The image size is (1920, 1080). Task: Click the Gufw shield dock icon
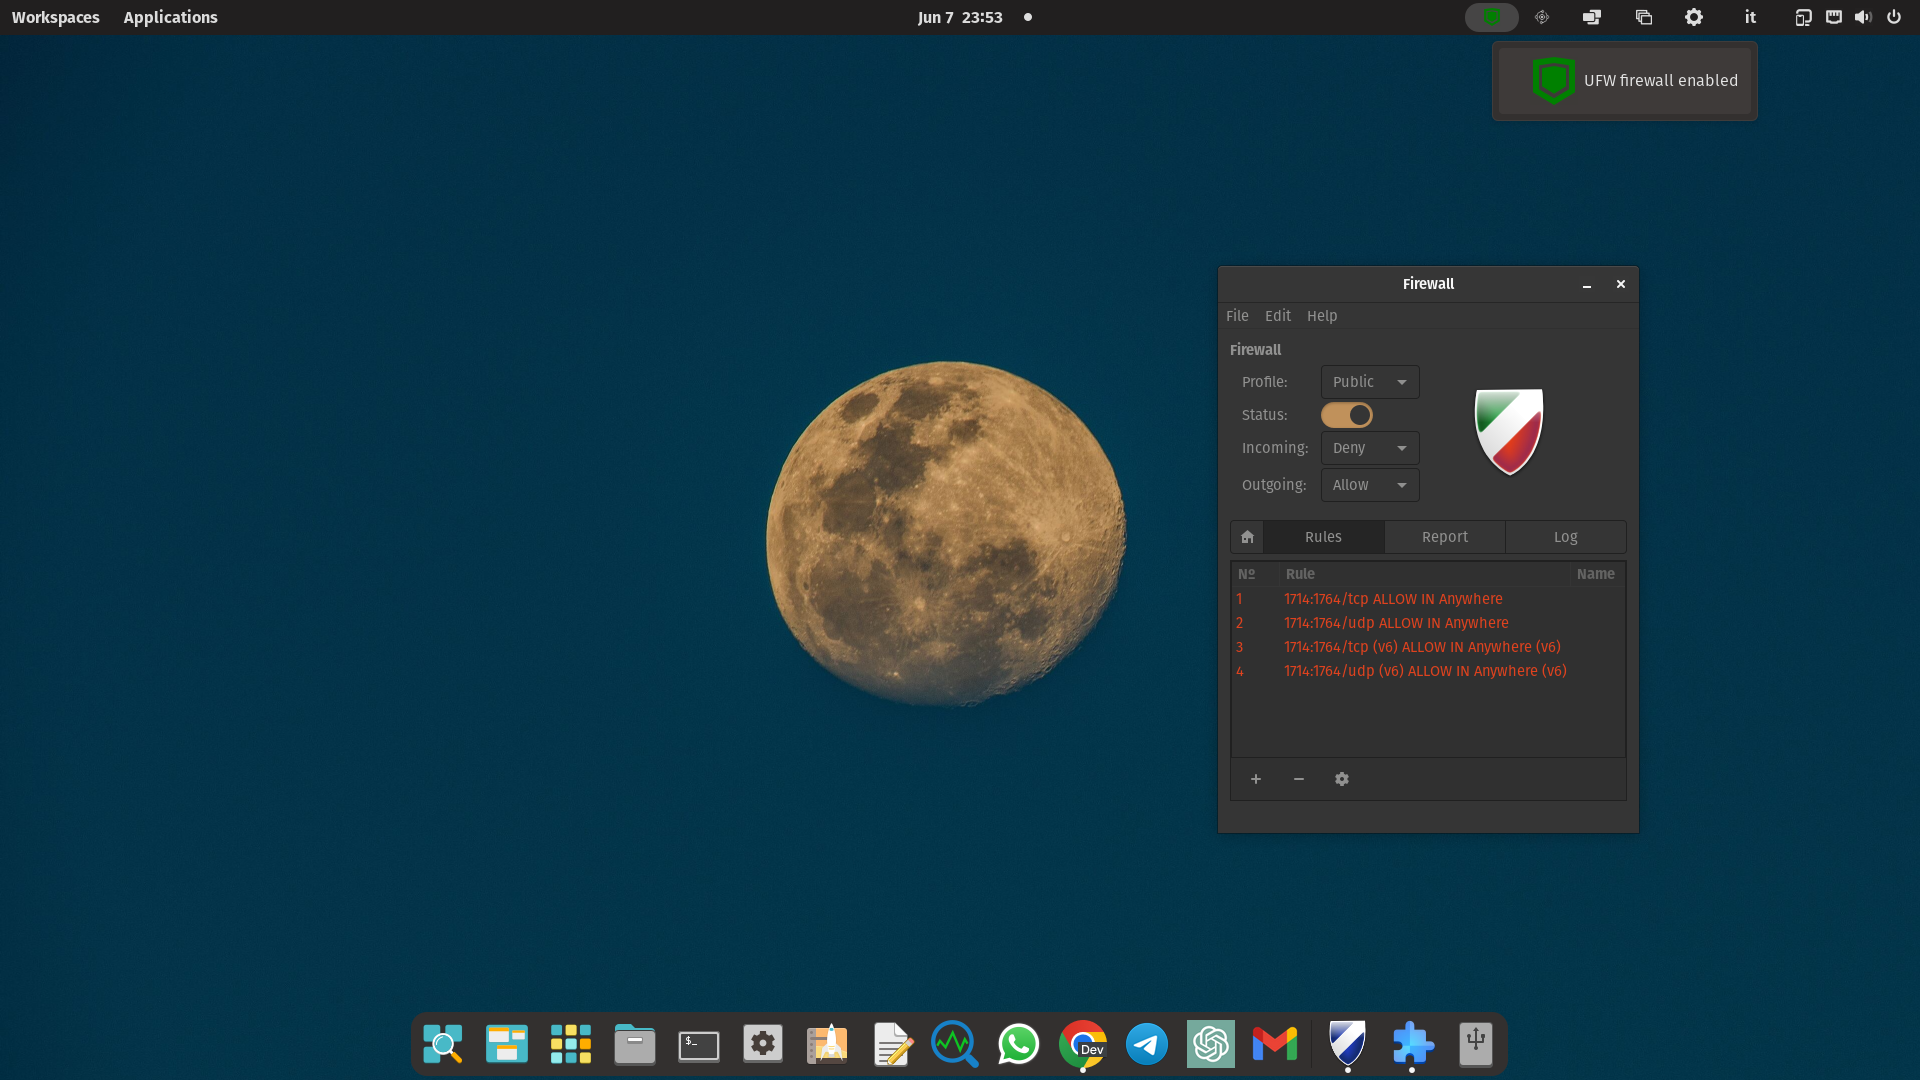coord(1347,1043)
